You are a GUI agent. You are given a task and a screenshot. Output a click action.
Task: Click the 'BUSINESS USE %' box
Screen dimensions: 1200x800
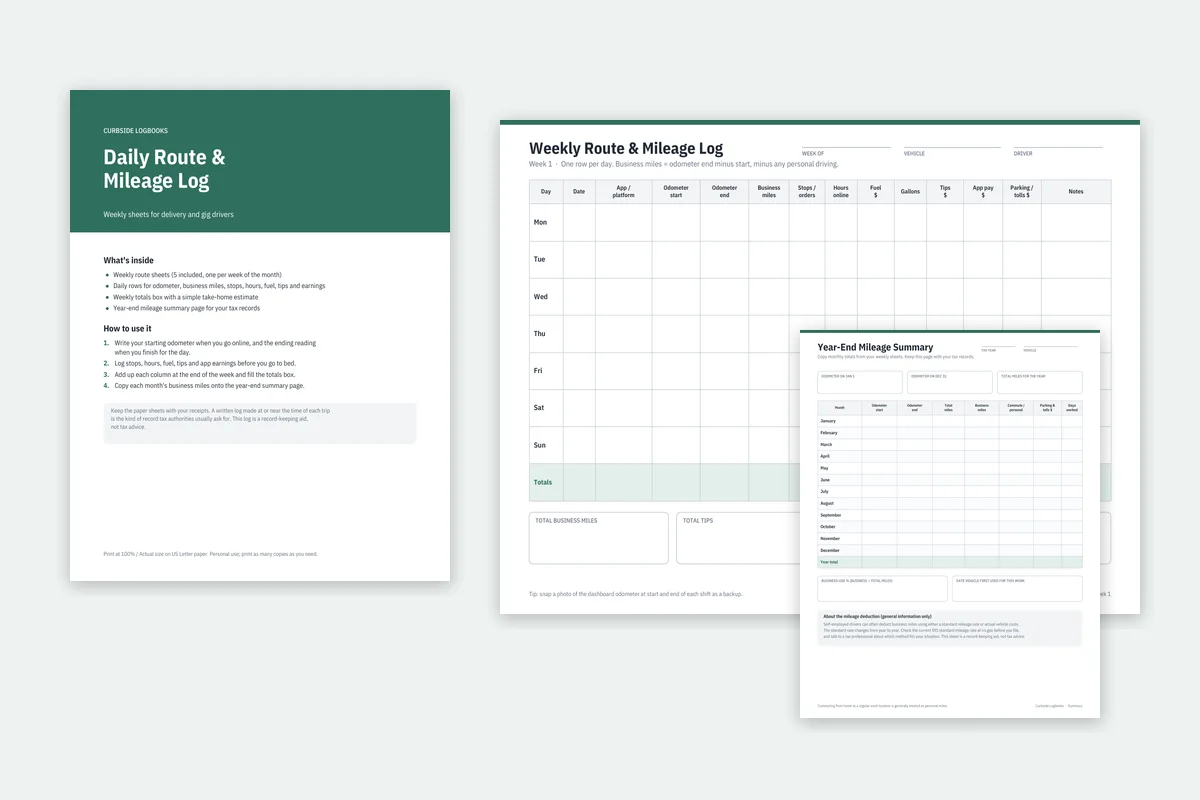point(882,588)
